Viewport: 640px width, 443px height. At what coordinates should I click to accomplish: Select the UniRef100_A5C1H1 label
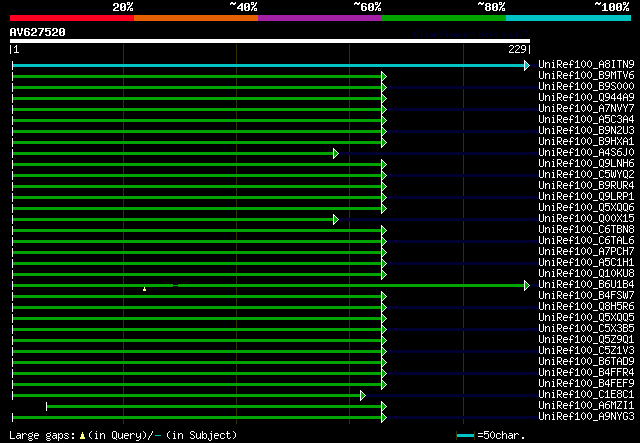point(586,263)
